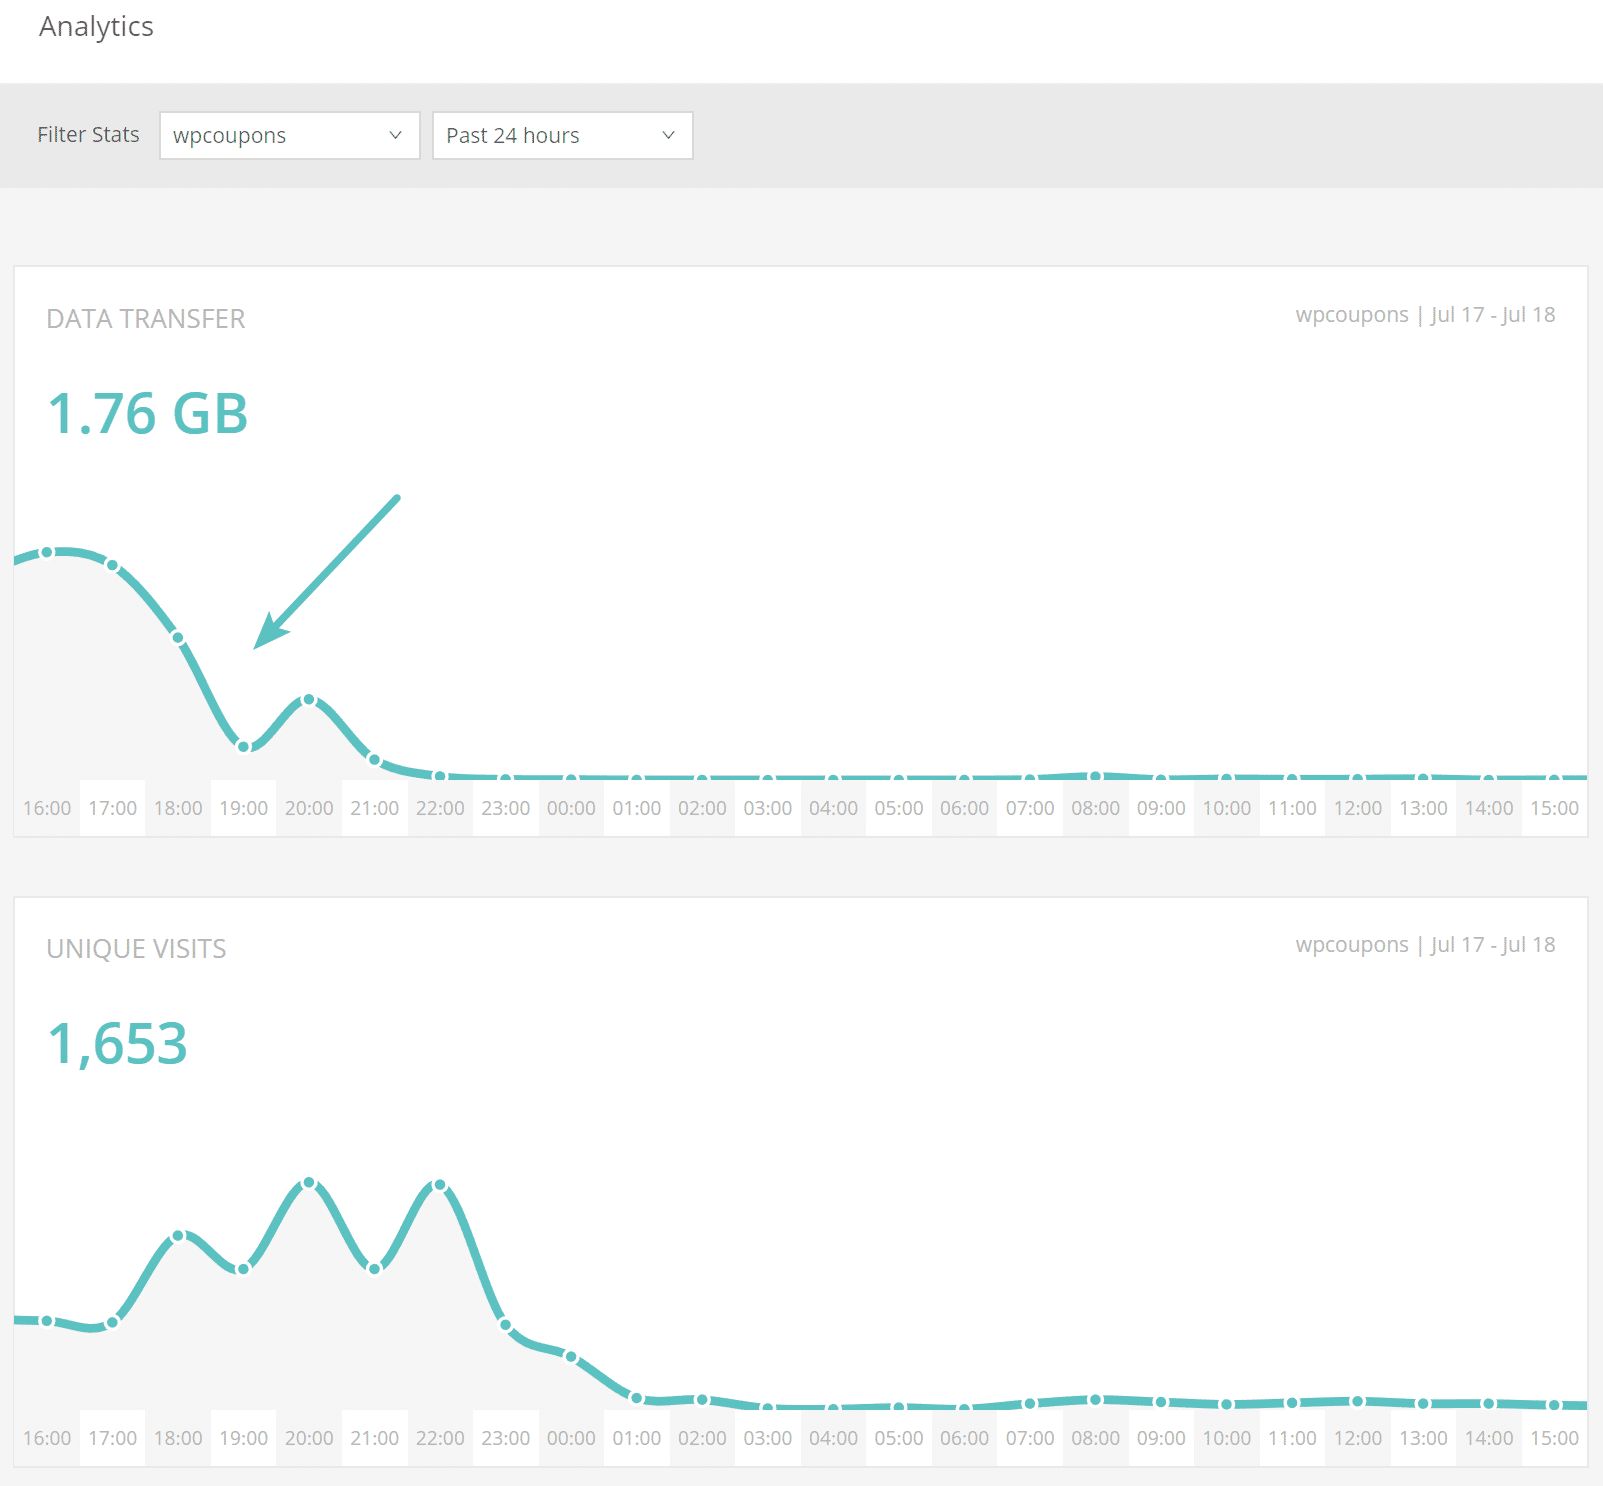Click the 1.76 GB data transfer total
Viewport: 1603px width, 1486px height.
coord(147,413)
